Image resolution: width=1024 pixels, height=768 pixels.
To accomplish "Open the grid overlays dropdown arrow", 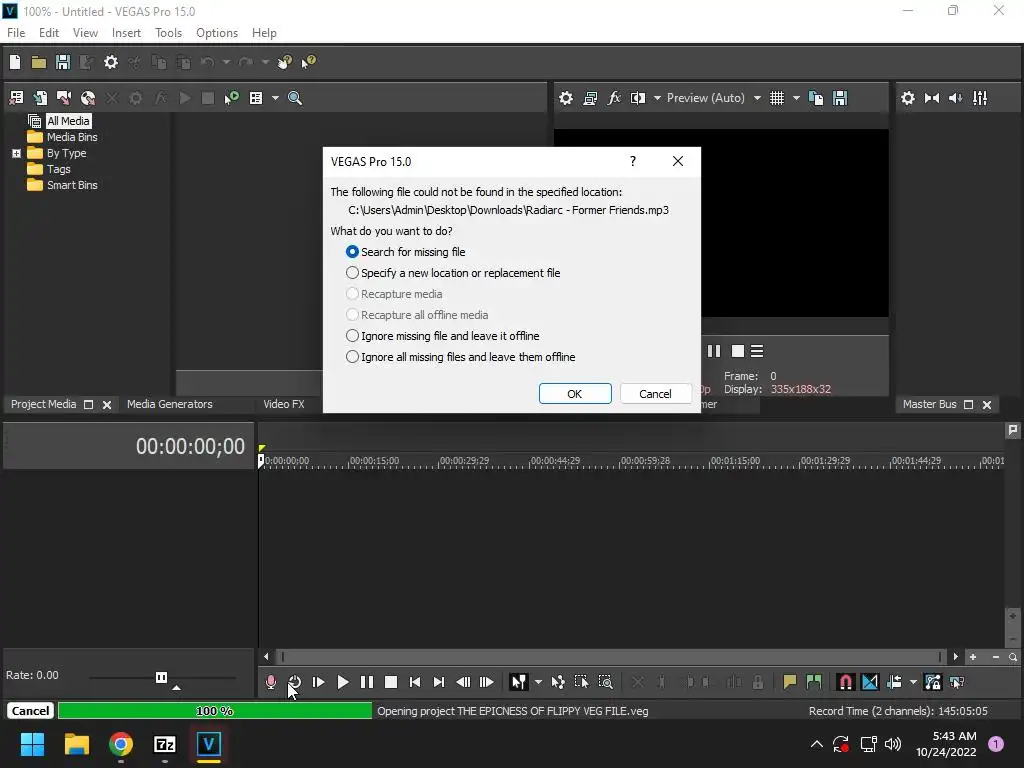I will [796, 98].
